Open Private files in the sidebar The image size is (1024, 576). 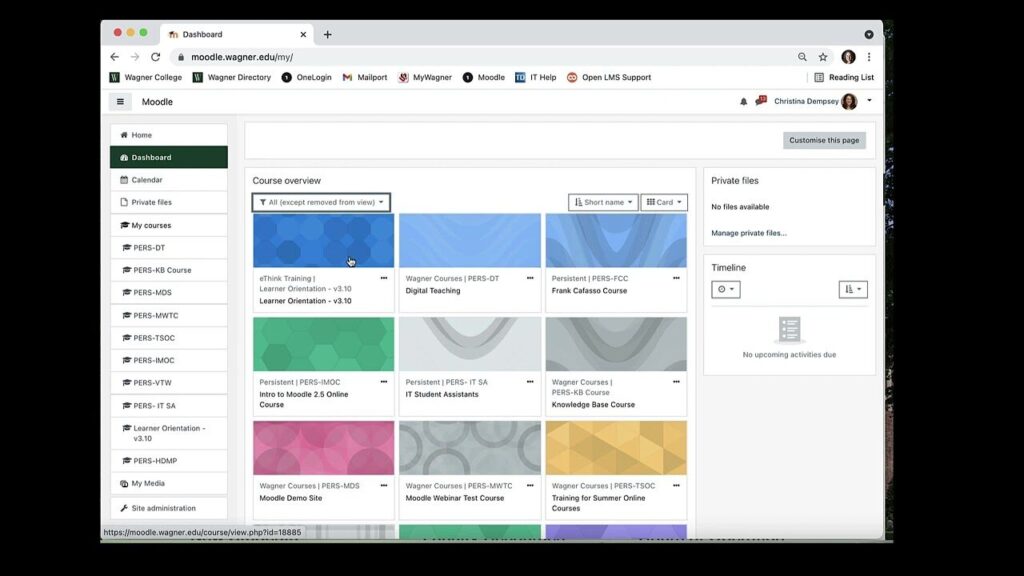coord(148,202)
